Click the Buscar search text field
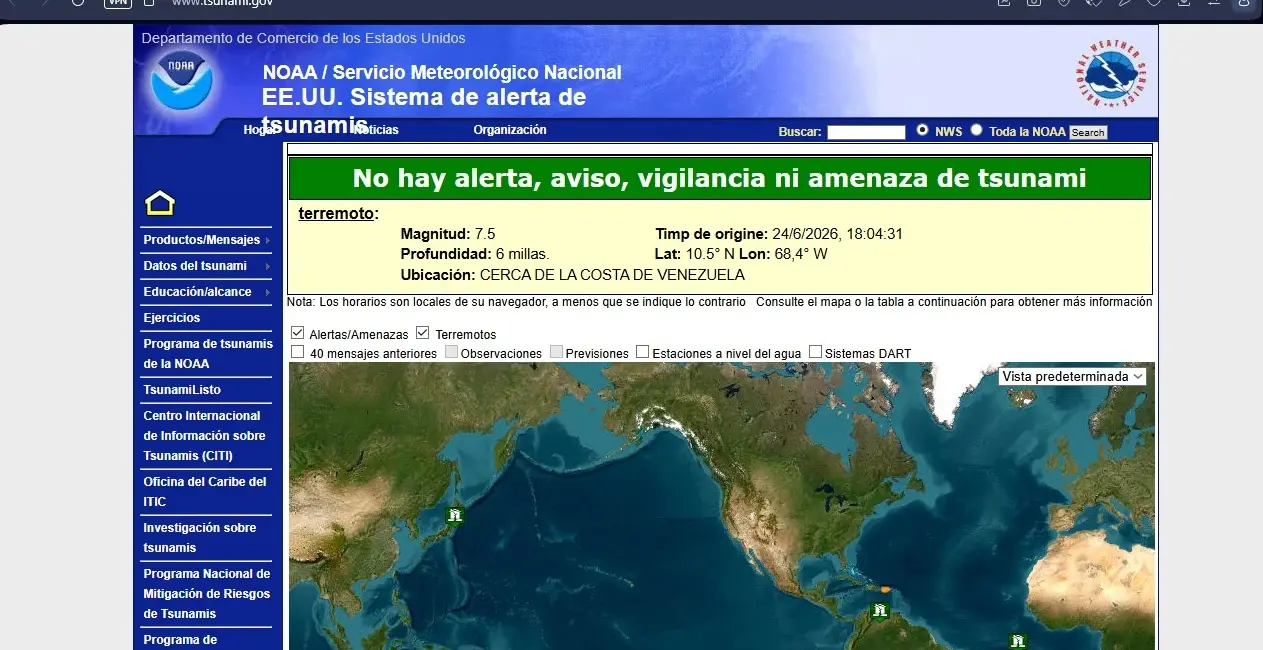Screen dimensions: 1263x650 tap(866, 132)
